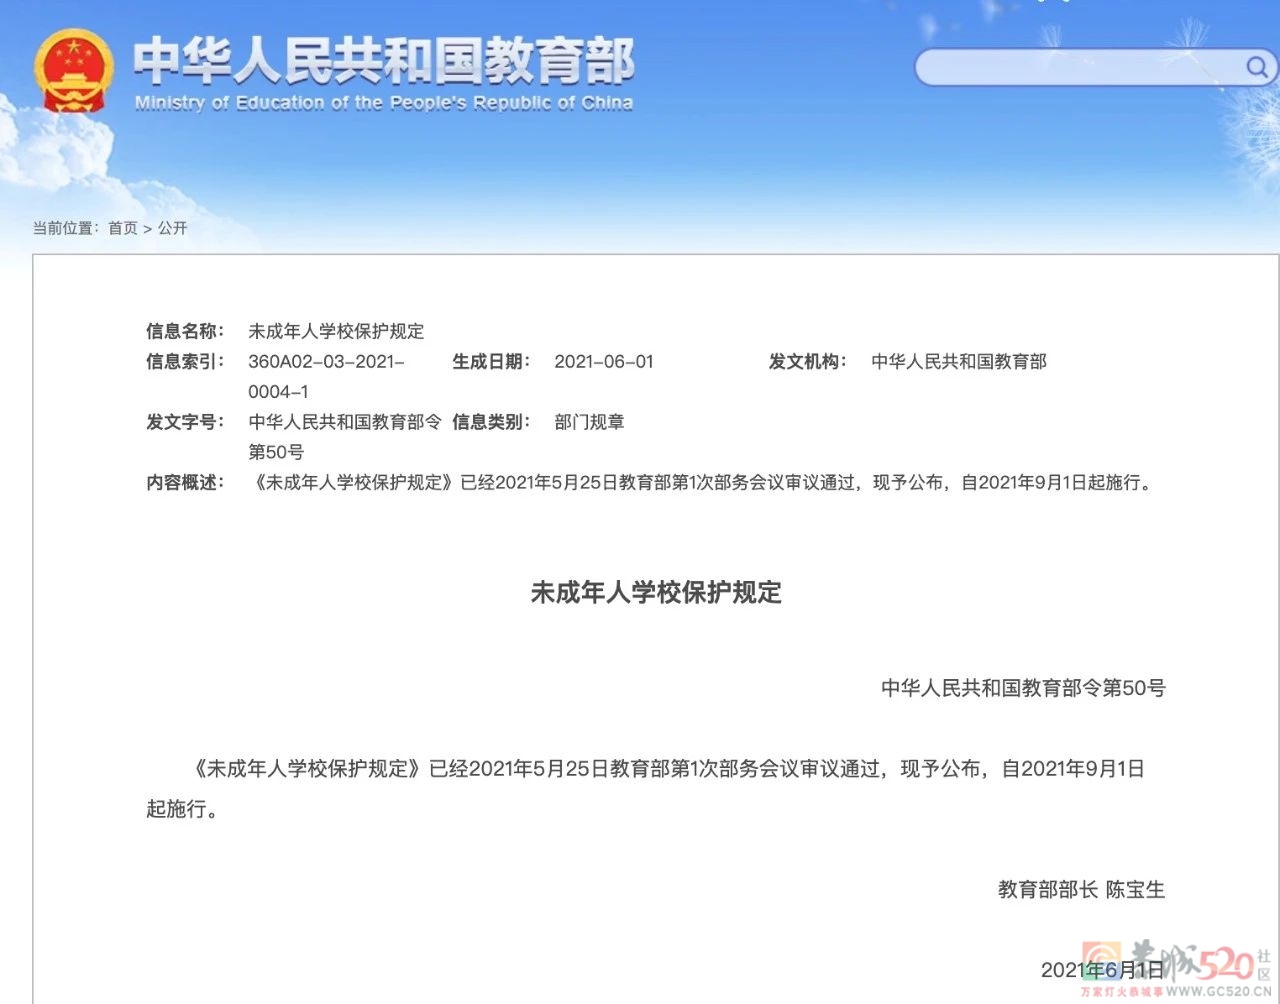This screenshot has width=1280, height=1004.
Task: Open the 公开 breadcrumb link
Action: 173,228
